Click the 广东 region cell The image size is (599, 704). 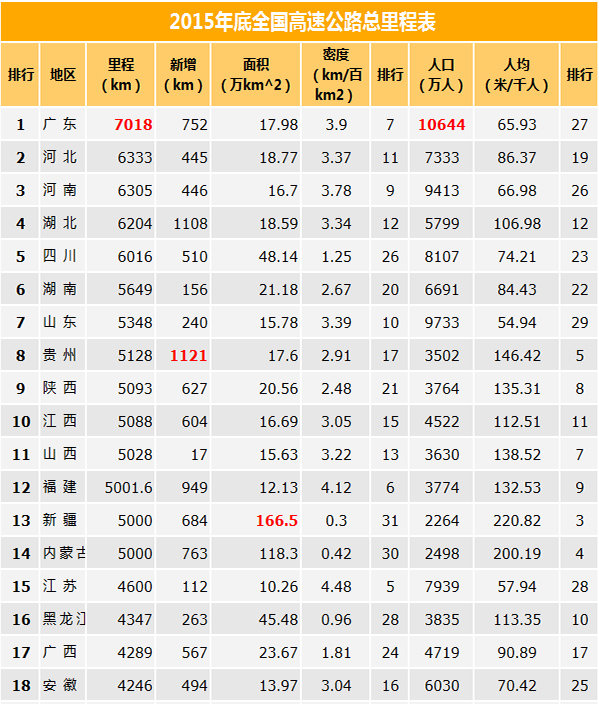coord(60,124)
